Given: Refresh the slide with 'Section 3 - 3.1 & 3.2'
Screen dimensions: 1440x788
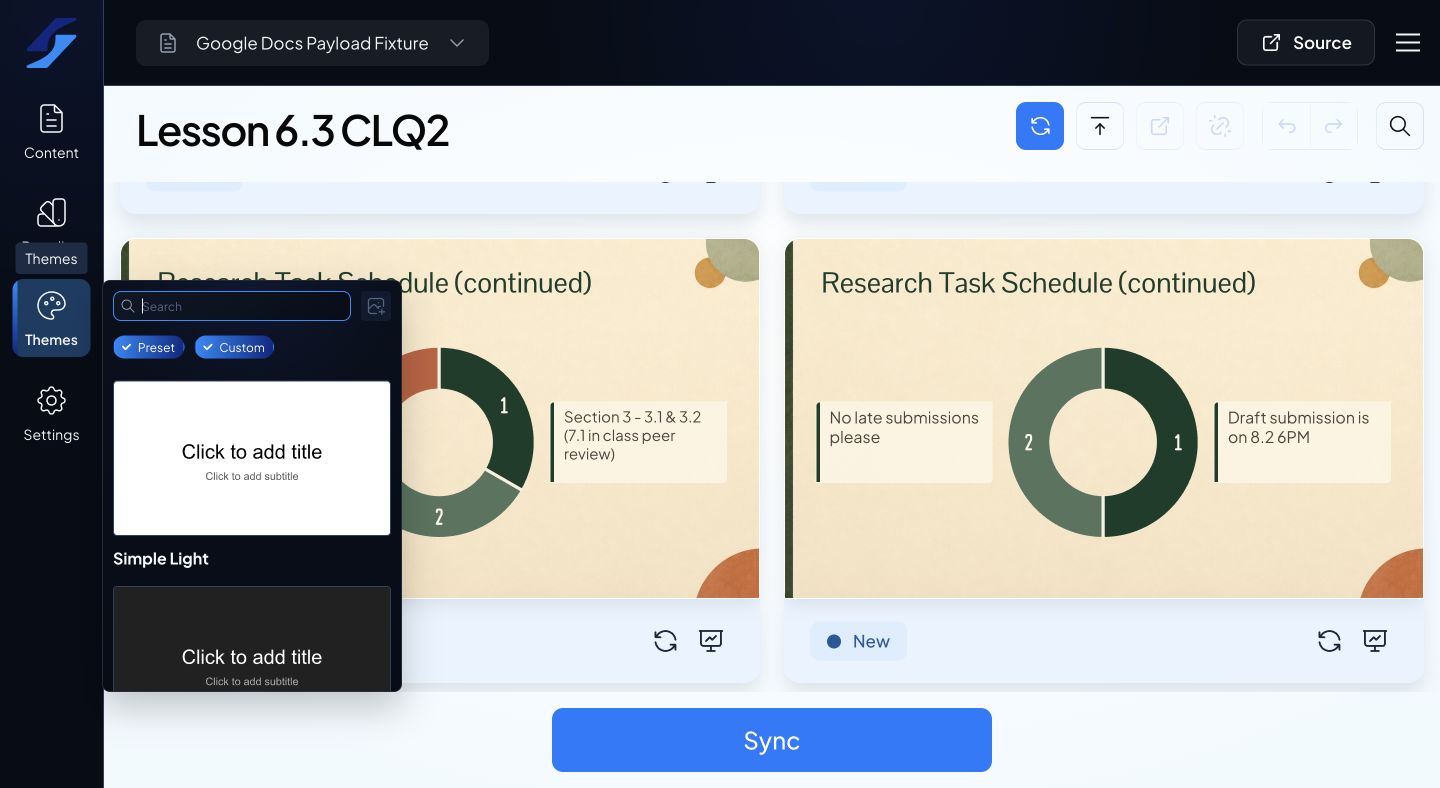Looking at the screenshot, I should click(666, 641).
